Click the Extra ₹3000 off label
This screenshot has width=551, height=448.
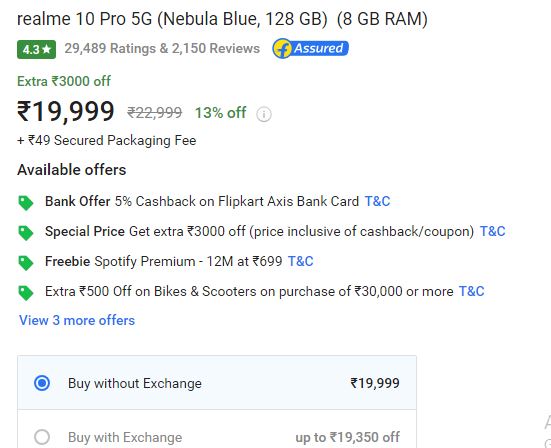point(64,81)
